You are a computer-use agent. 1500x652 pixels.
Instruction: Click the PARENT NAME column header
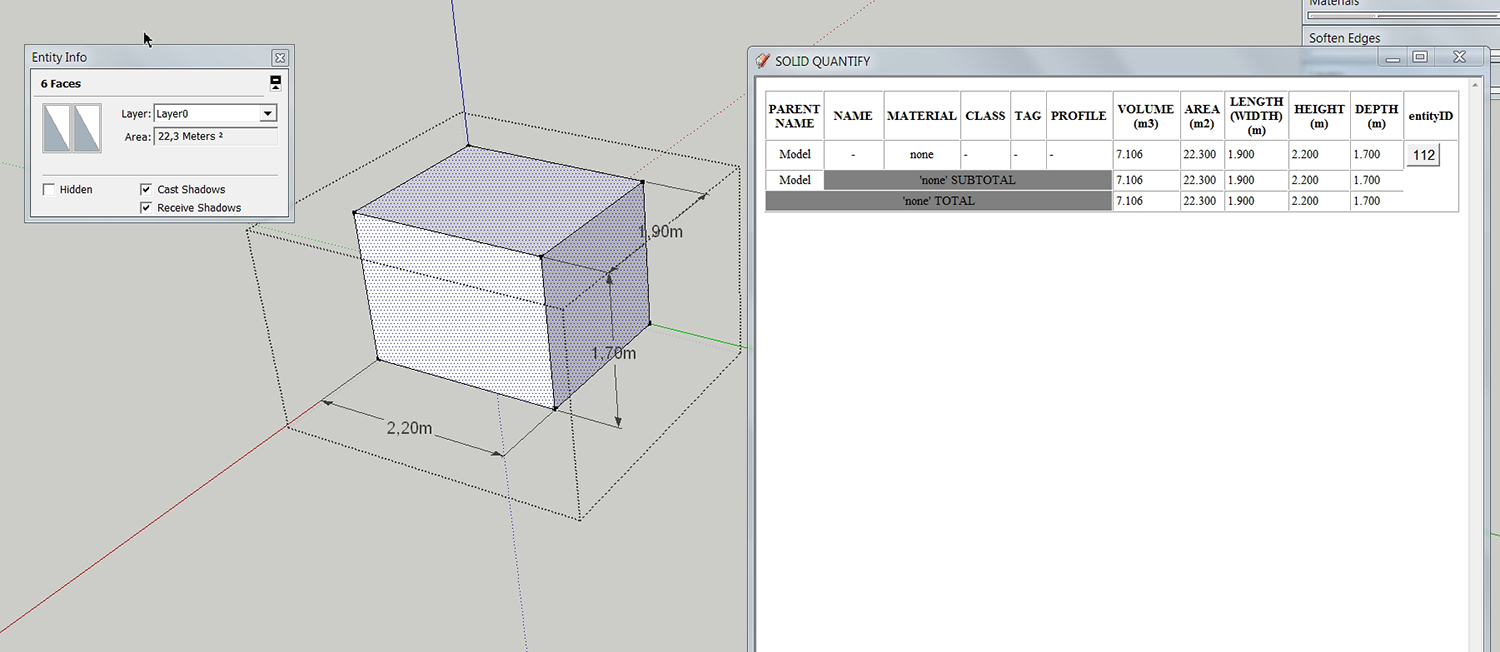tap(795, 116)
